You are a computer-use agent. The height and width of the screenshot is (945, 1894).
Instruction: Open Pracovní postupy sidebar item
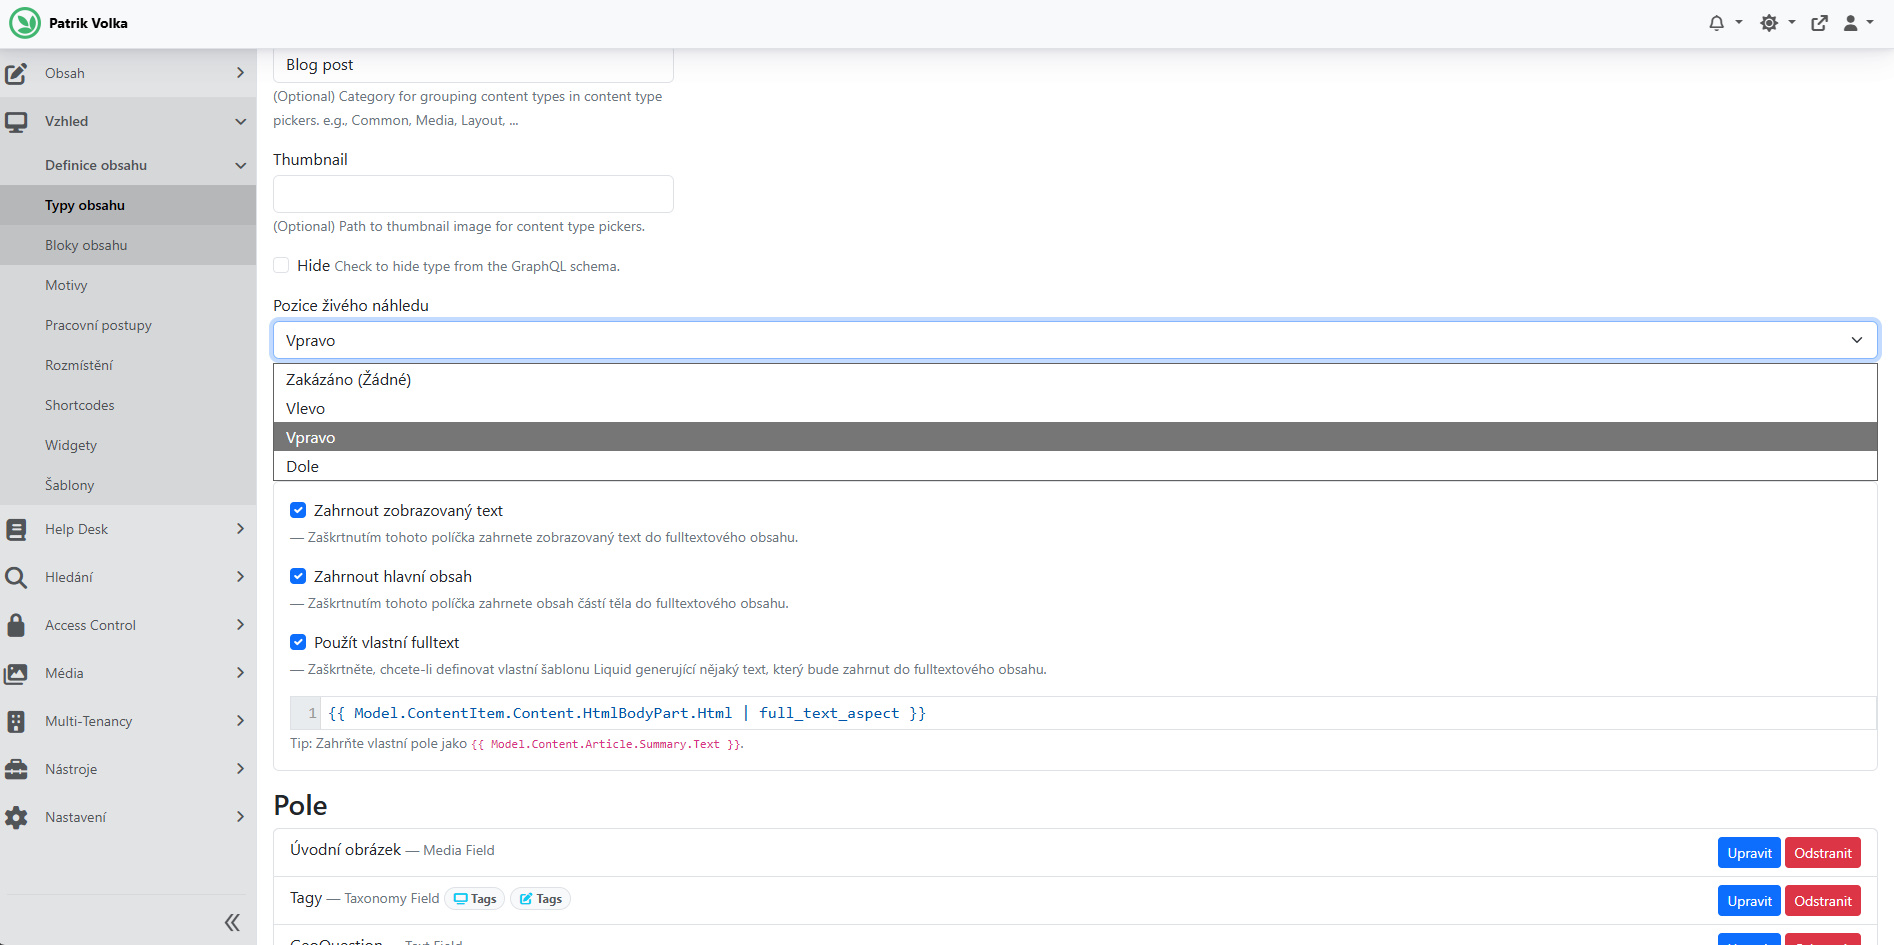pyautogui.click(x=128, y=325)
